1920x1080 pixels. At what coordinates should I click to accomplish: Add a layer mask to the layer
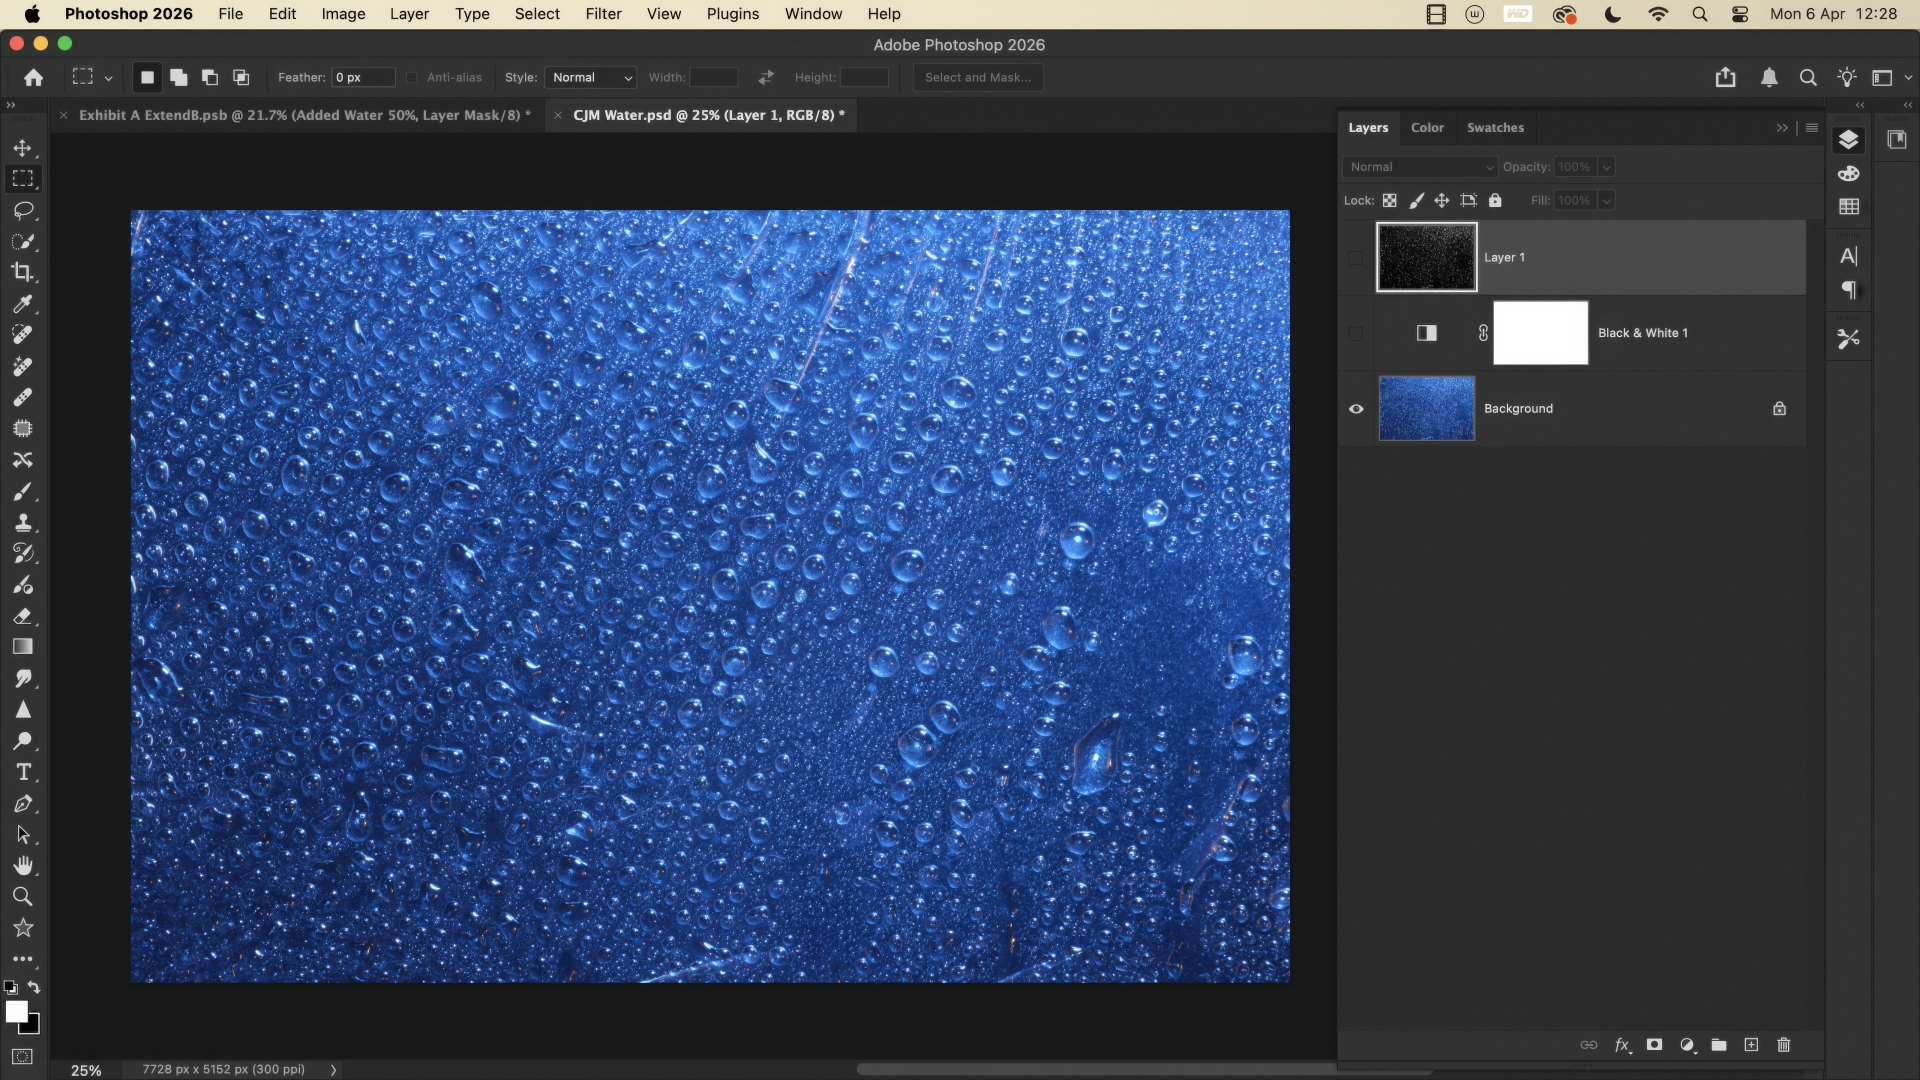coord(1654,1045)
